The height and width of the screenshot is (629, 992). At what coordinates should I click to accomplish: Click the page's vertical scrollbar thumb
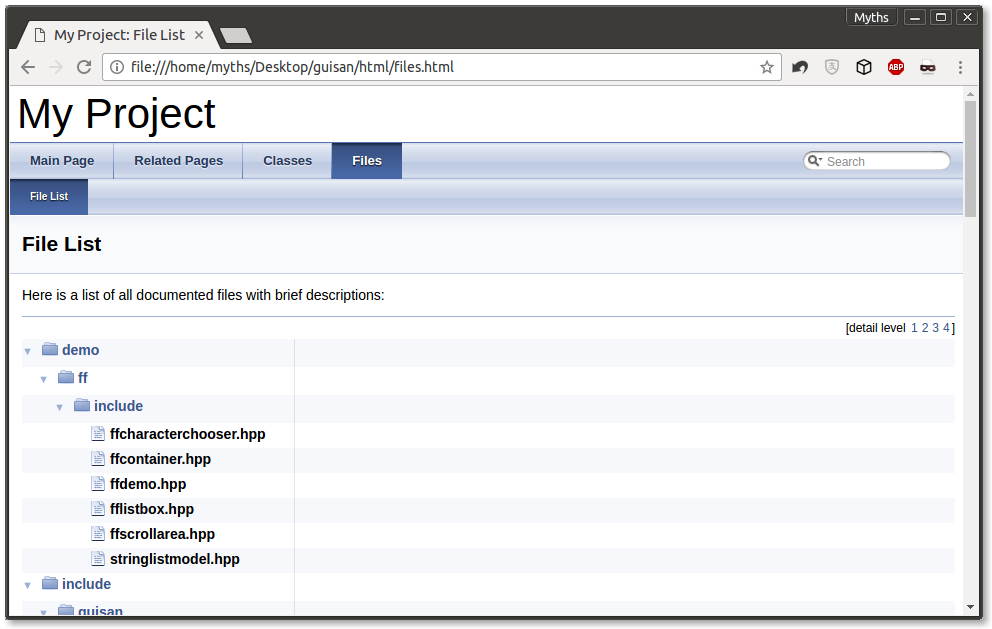(x=970, y=158)
